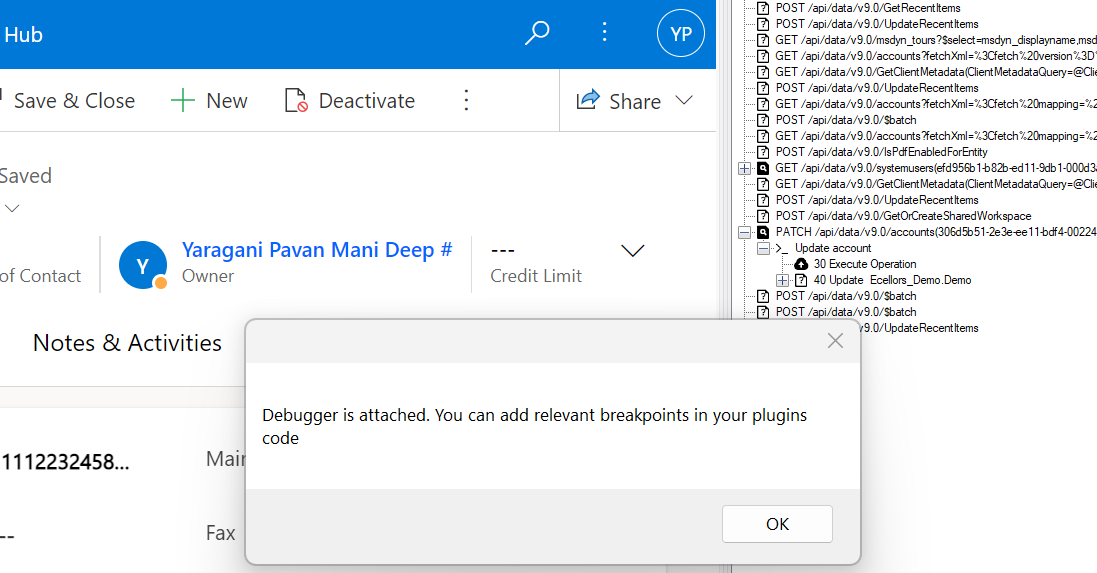Click the owner avatar circle labeled Y
The image size is (1097, 573).
[143, 265]
